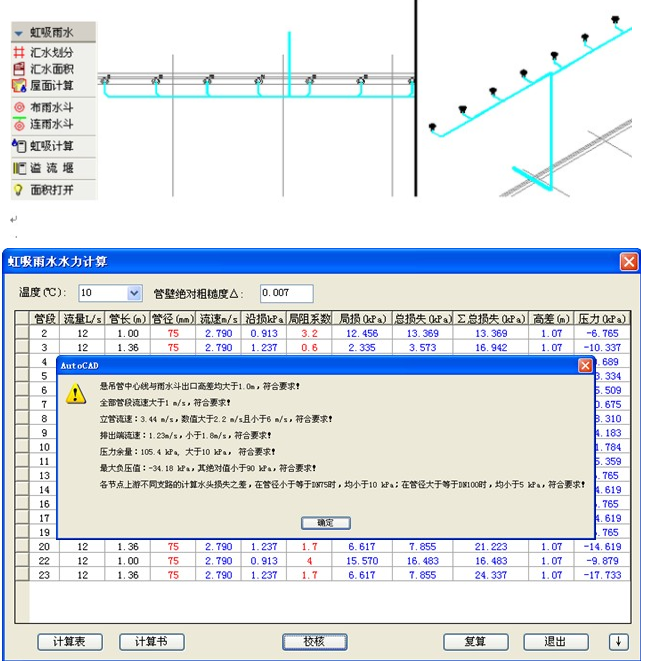This screenshot has width=646, height=662.
Task: Select 布雨水斗 menu entry text
Action: [x=52, y=107]
